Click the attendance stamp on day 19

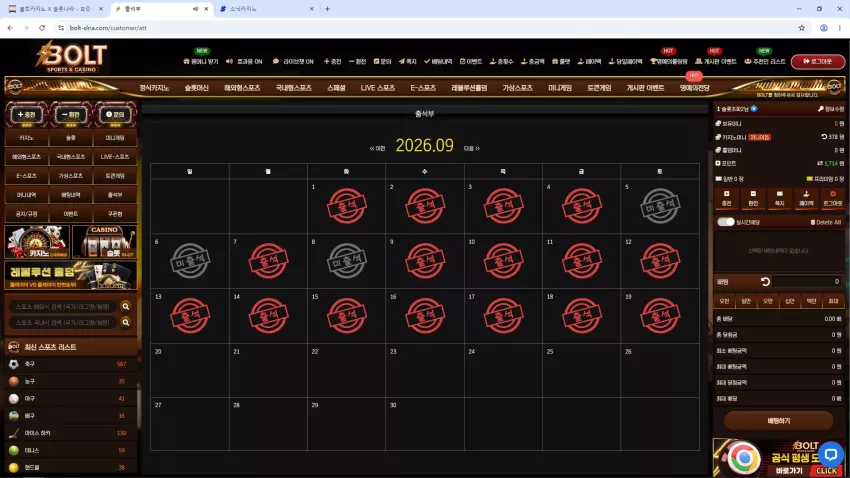tap(660, 315)
